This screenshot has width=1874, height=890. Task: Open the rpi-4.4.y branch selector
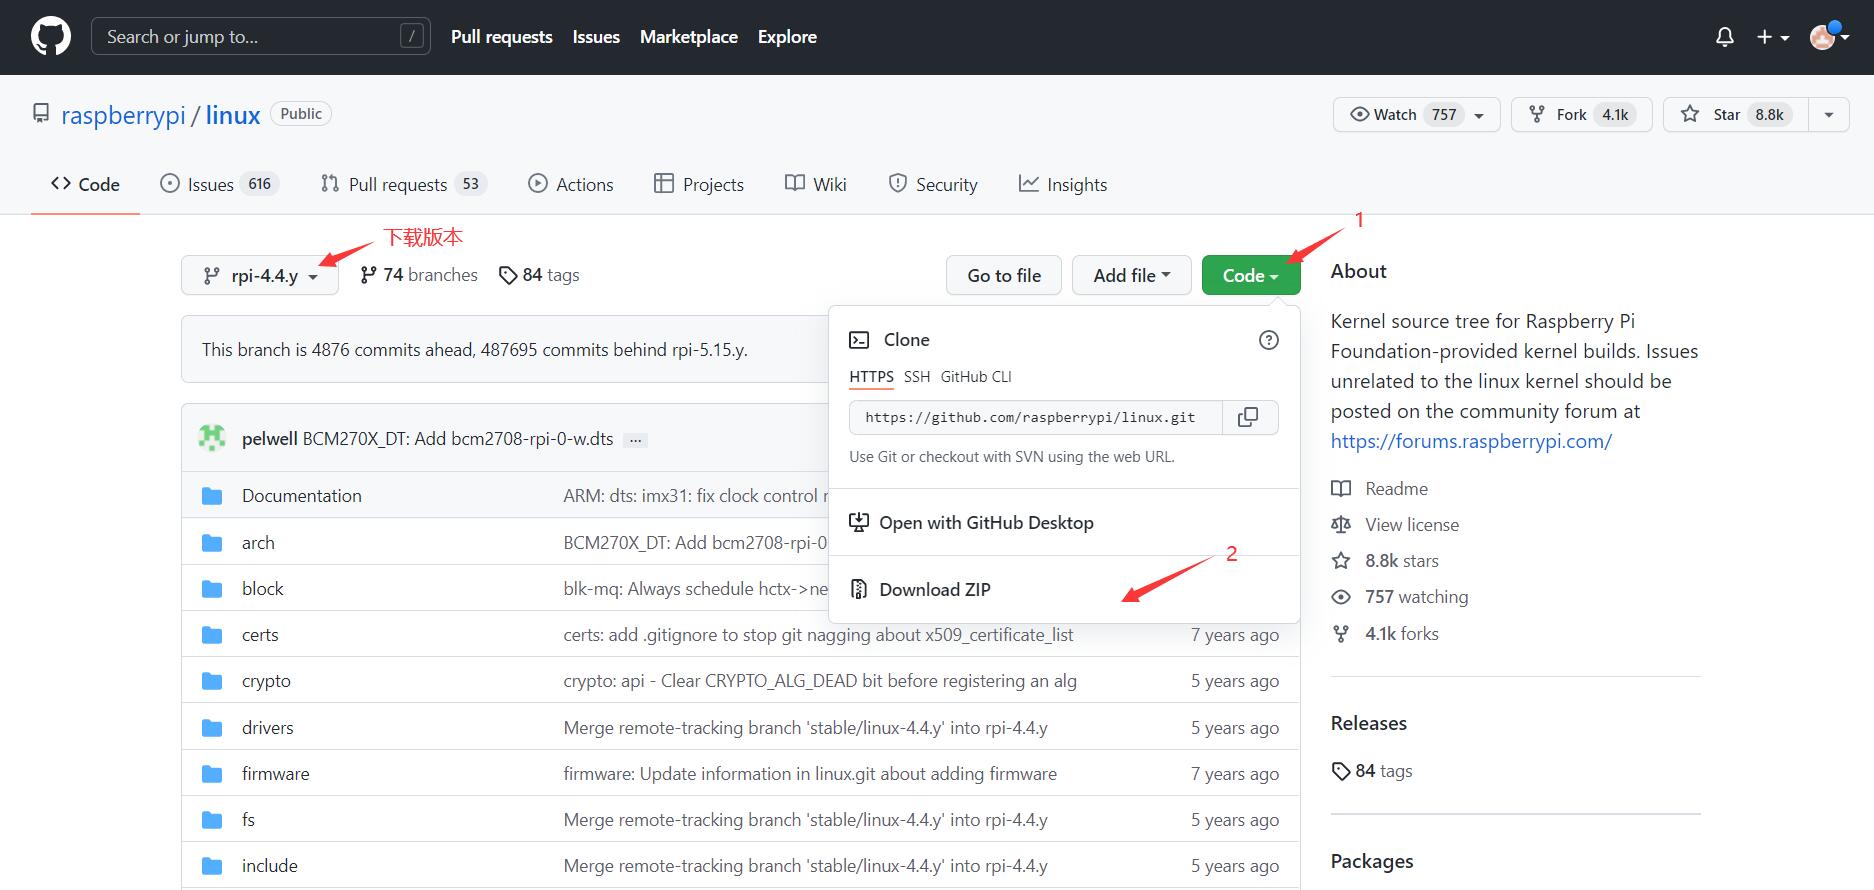tap(260, 275)
